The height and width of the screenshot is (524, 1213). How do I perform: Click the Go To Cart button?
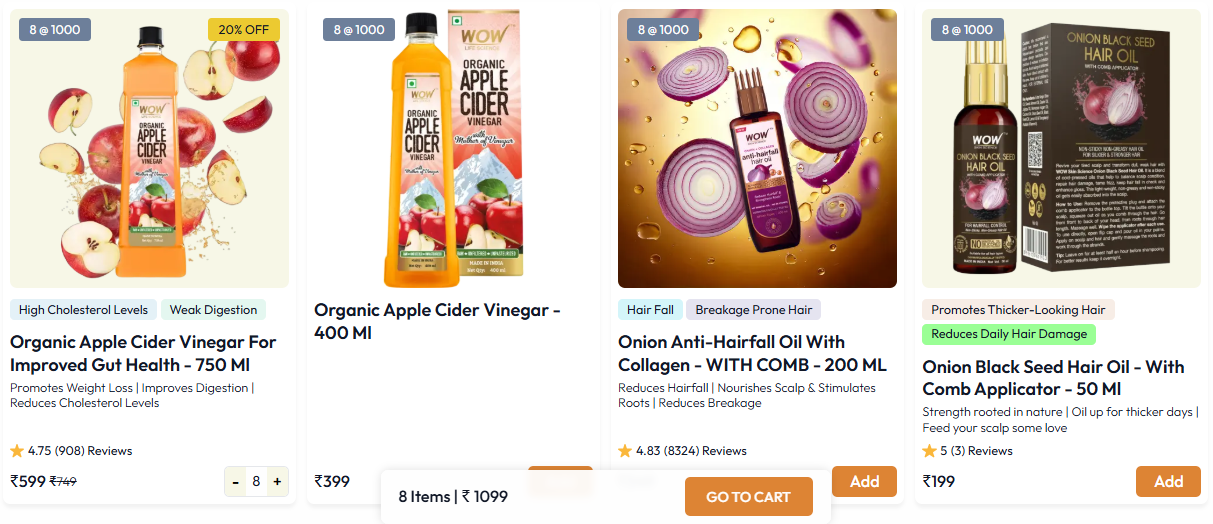[748, 497]
